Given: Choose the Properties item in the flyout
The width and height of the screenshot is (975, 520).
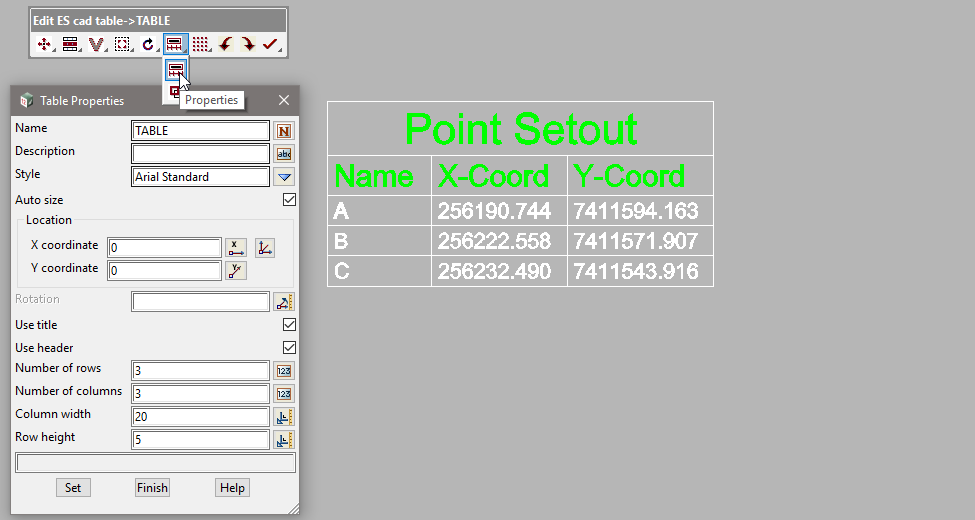Looking at the screenshot, I should (x=176, y=70).
